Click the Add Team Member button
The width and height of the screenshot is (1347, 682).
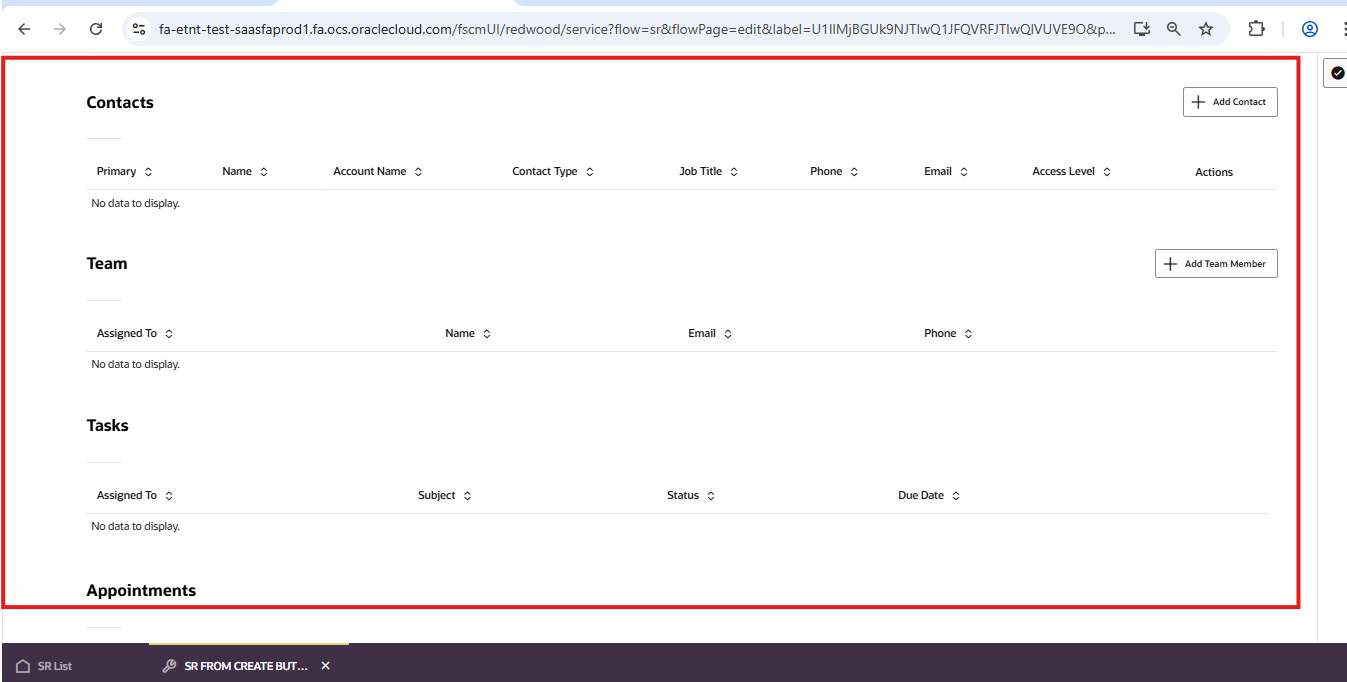click(x=1216, y=263)
